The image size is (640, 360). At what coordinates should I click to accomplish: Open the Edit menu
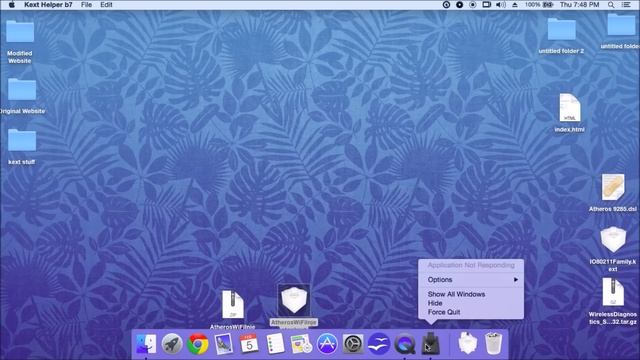106,5
